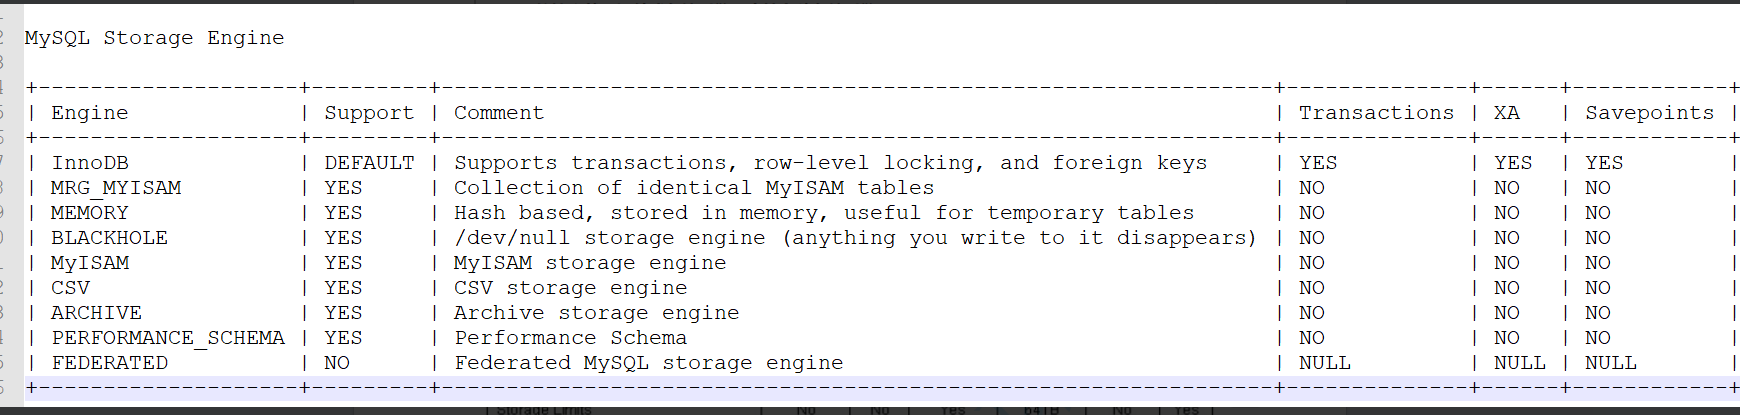Click the 'Federated MySQL storage engine' comment
1740x415 pixels.
coord(648,363)
